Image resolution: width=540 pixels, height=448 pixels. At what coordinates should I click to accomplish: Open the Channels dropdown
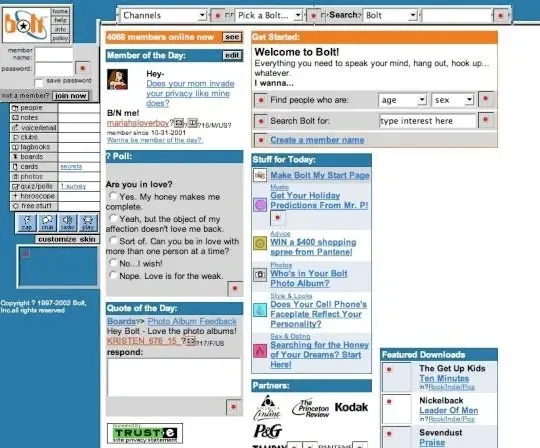[x=164, y=15]
